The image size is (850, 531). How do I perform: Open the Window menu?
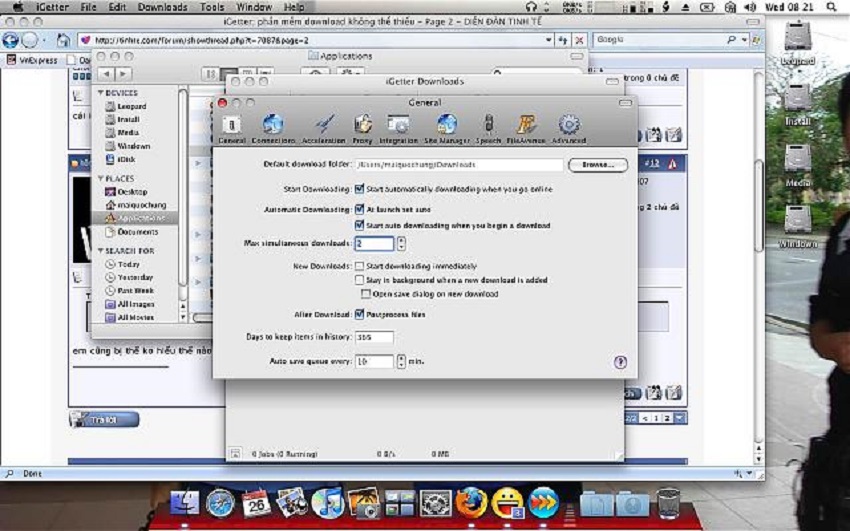254,7
